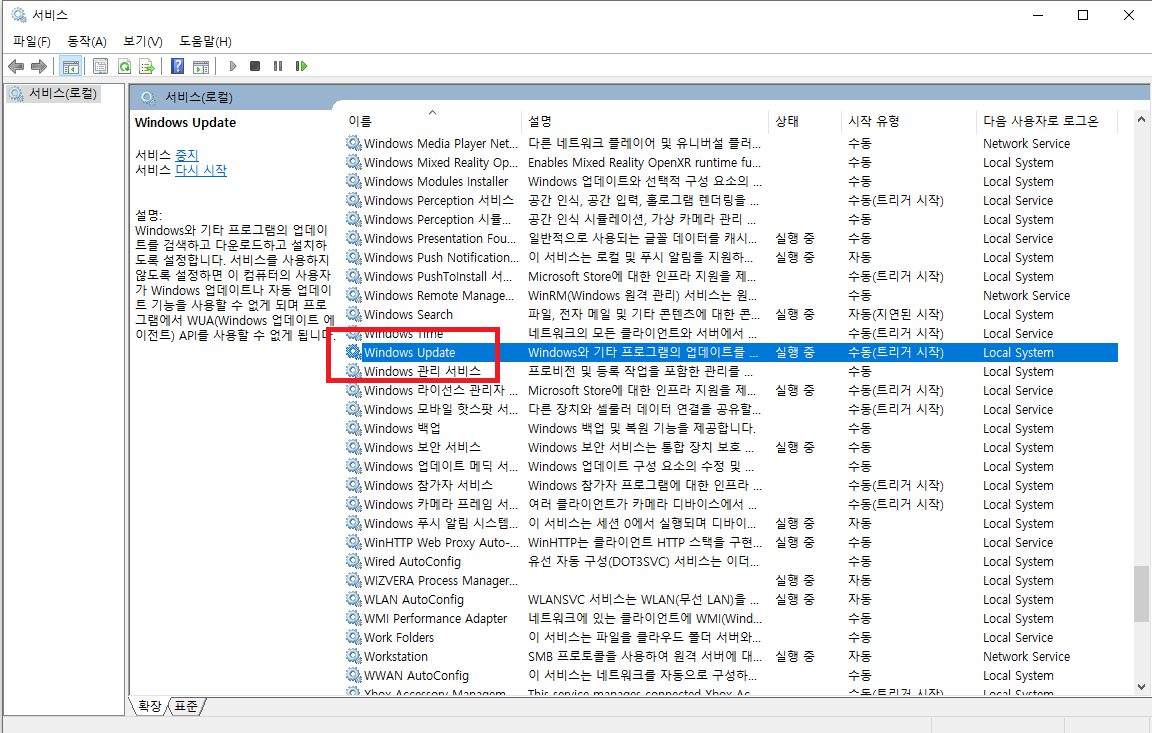Click the 중지 link to stop the service
This screenshot has height=733, width=1152.
tap(187, 155)
